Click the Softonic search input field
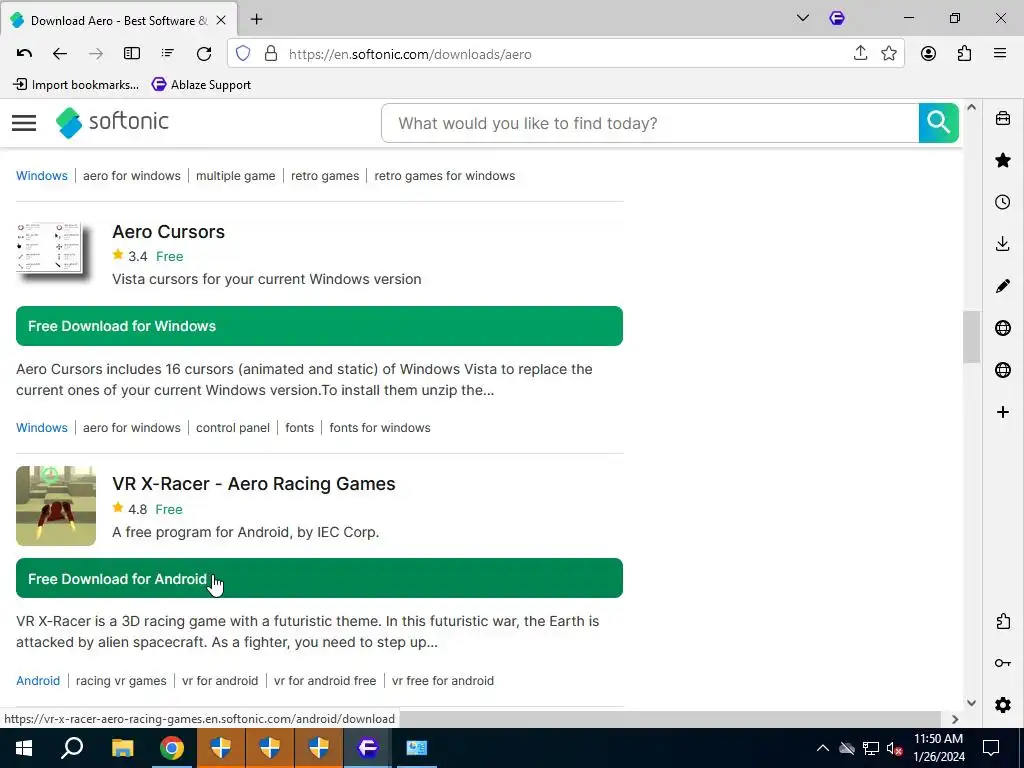Screen dimensions: 1024x768 pyautogui.click(x=650, y=123)
